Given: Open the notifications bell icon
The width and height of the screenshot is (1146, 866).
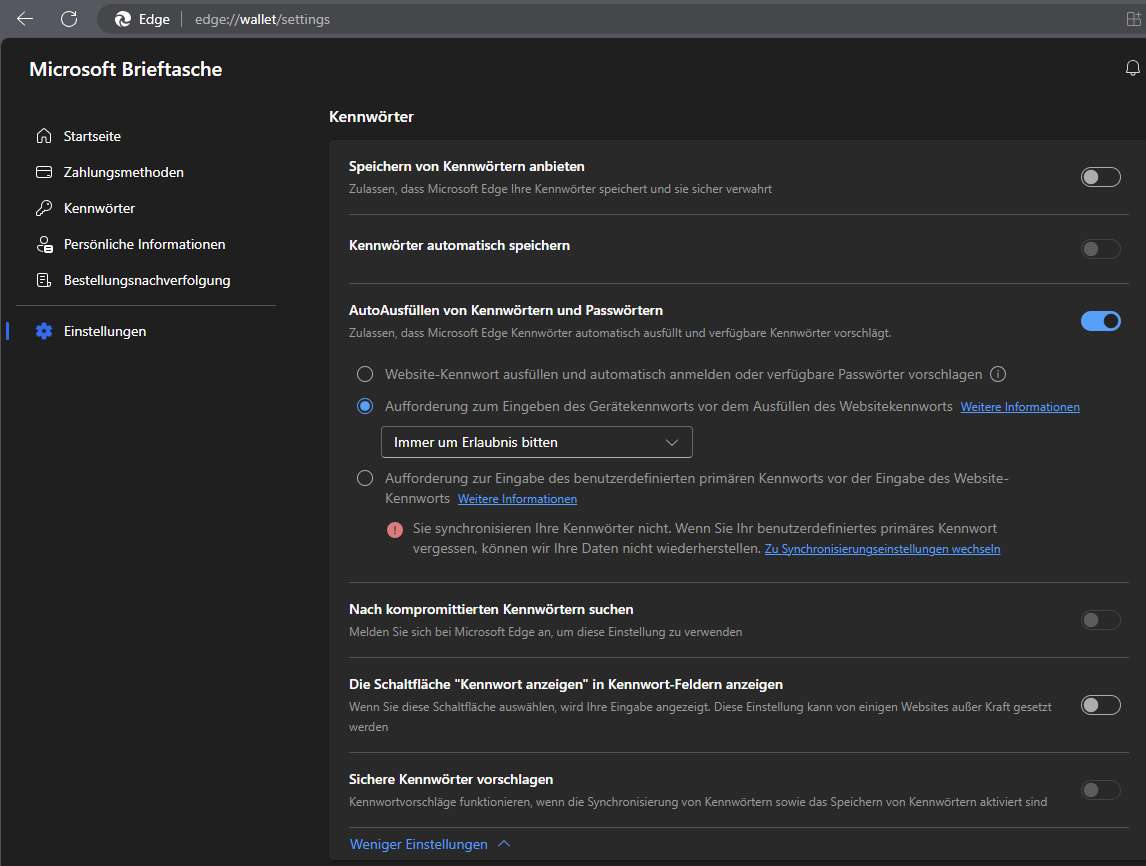Looking at the screenshot, I should pos(1132,68).
